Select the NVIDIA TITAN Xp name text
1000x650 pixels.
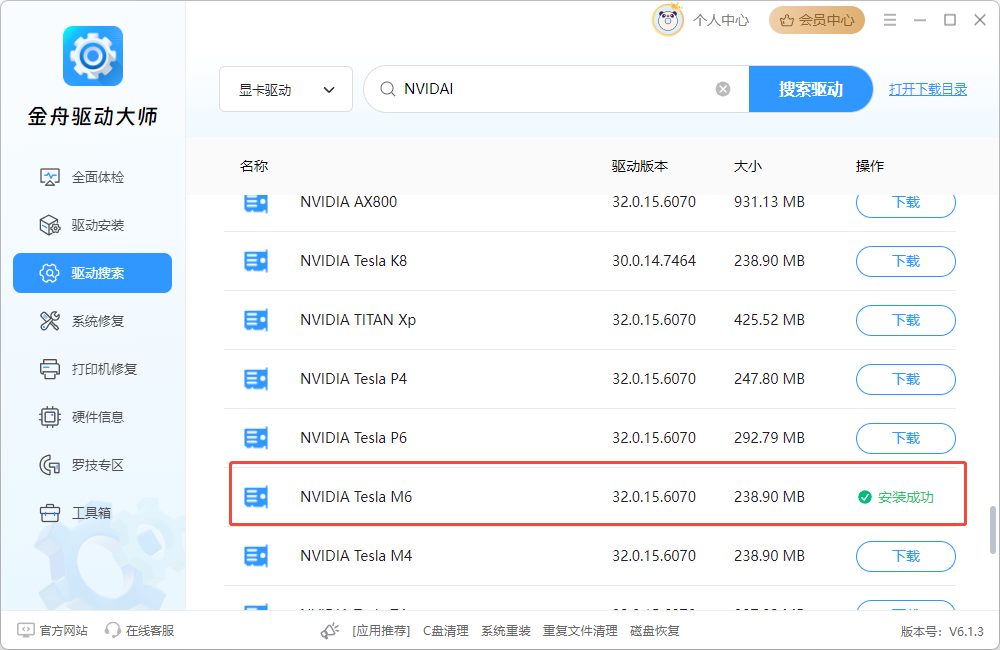[358, 320]
